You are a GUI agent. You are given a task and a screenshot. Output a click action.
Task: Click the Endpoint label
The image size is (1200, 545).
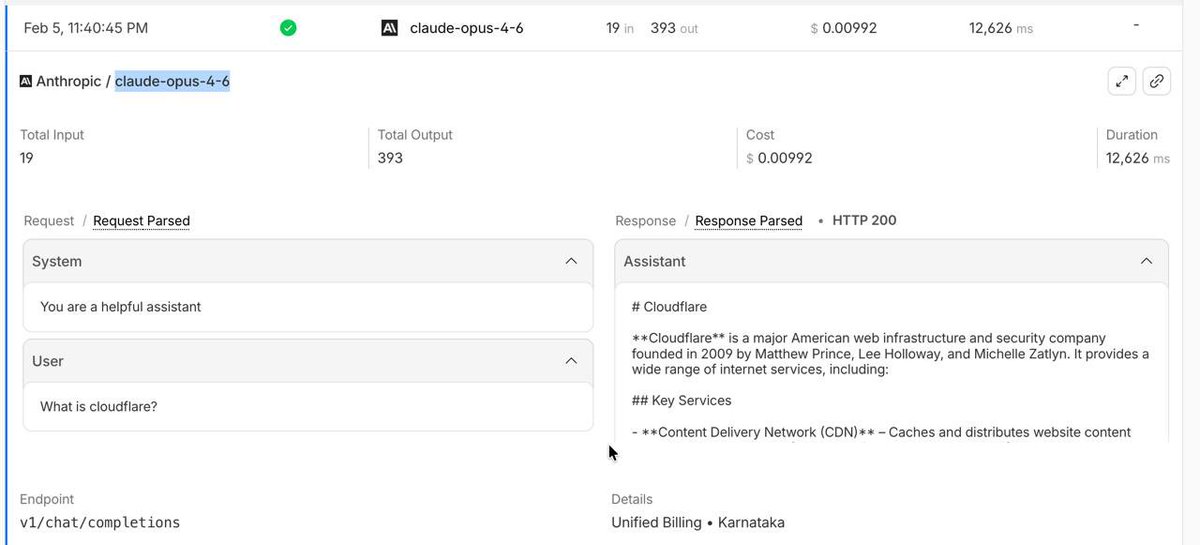pyautogui.click(x=47, y=499)
